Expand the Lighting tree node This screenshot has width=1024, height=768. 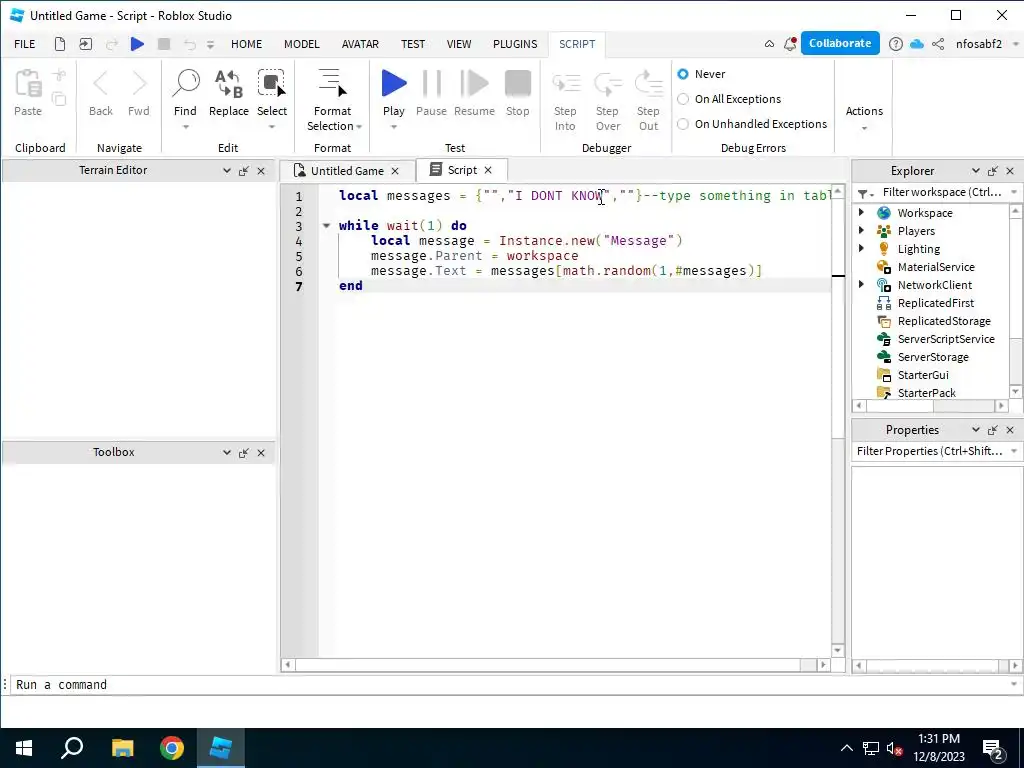tap(861, 248)
